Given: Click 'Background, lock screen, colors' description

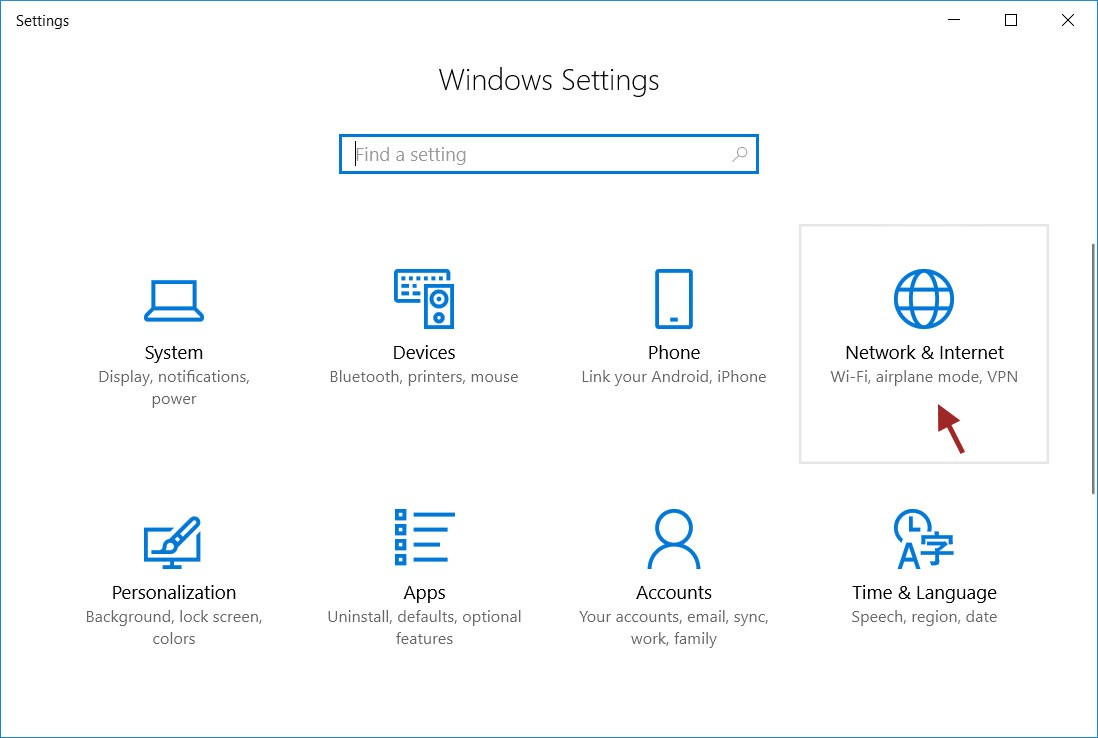Looking at the screenshot, I should [x=174, y=627].
